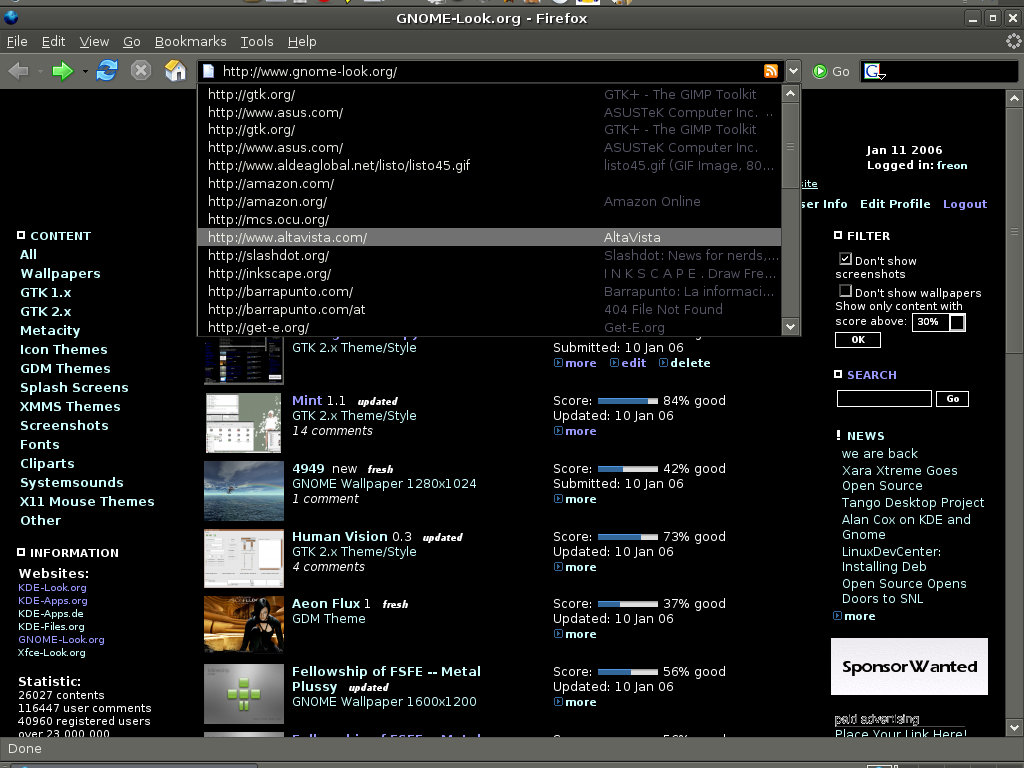Click the delete arrow icon link
Viewport: 1024px width, 768px height.
coord(663,363)
